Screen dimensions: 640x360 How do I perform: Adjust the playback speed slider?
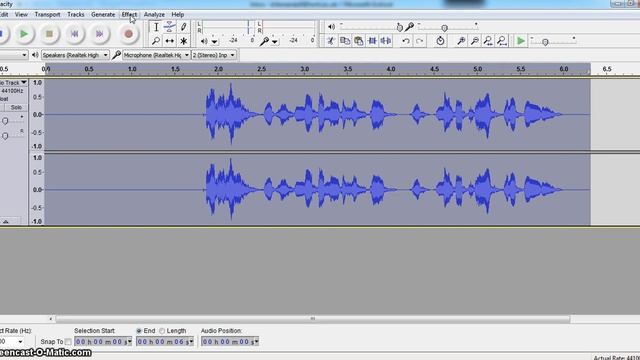click(x=553, y=41)
